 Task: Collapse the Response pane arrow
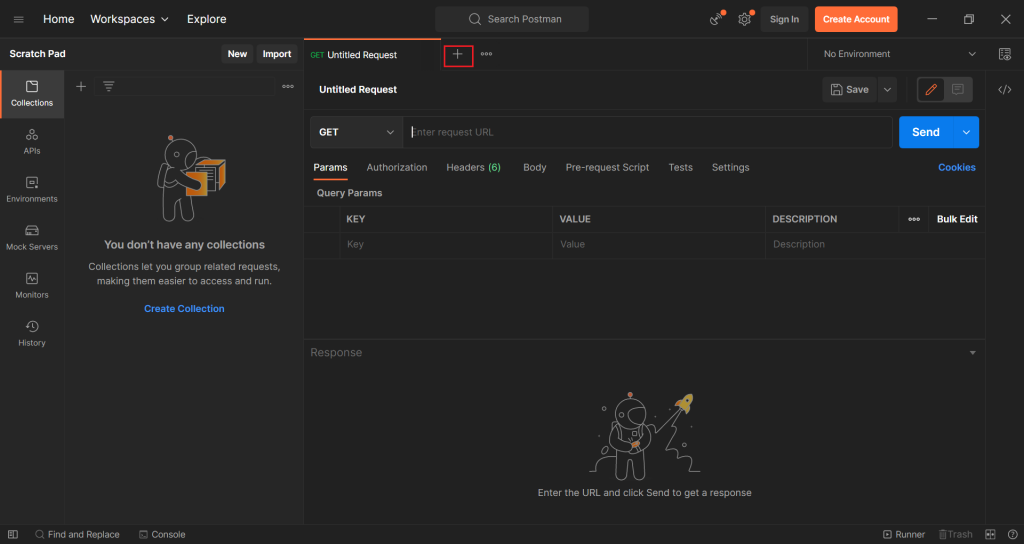pyautogui.click(x=973, y=353)
